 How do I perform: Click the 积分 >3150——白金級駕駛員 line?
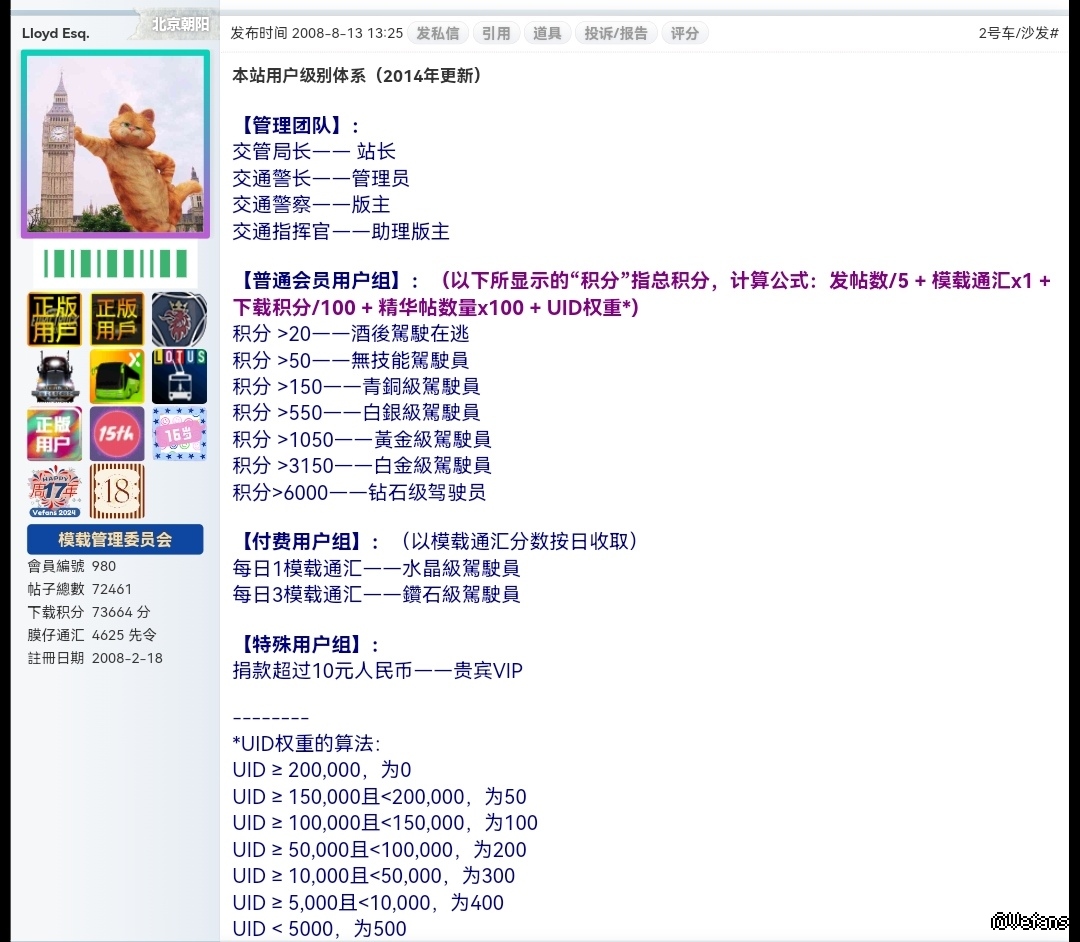362,465
